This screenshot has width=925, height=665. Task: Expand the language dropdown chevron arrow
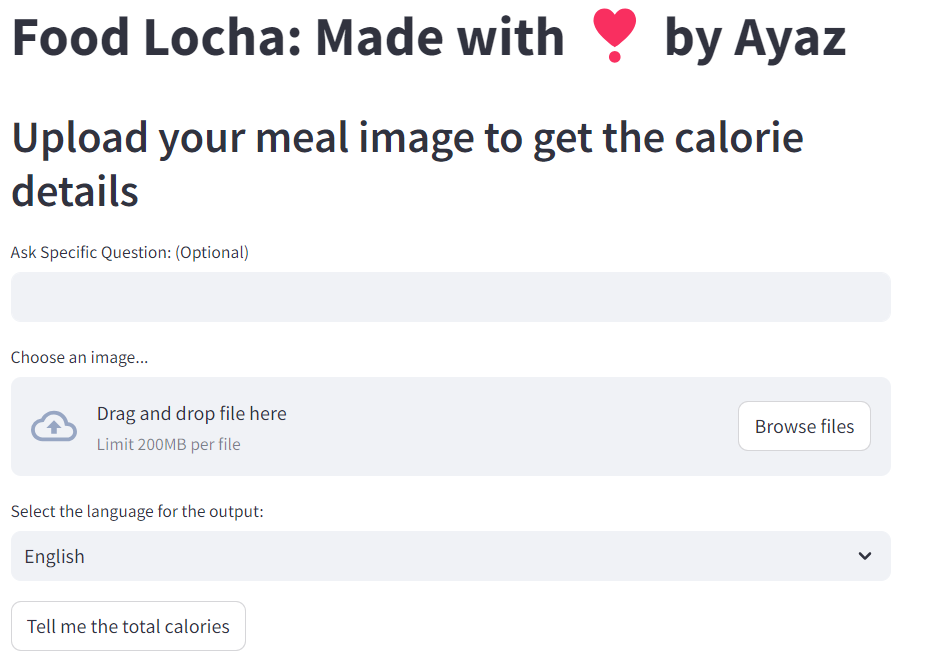865,556
